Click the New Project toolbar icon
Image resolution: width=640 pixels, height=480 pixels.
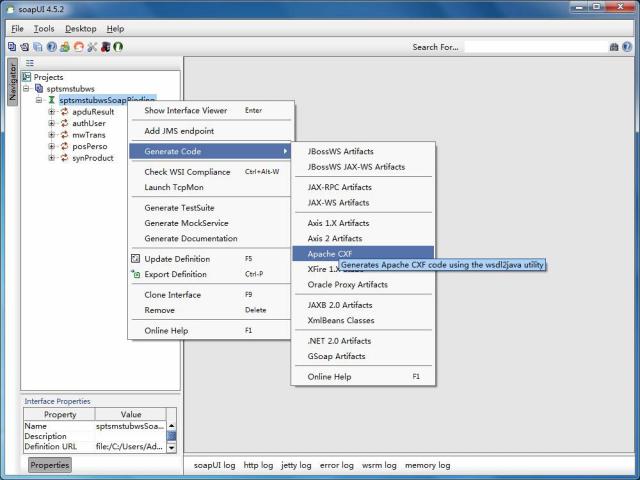[11, 46]
